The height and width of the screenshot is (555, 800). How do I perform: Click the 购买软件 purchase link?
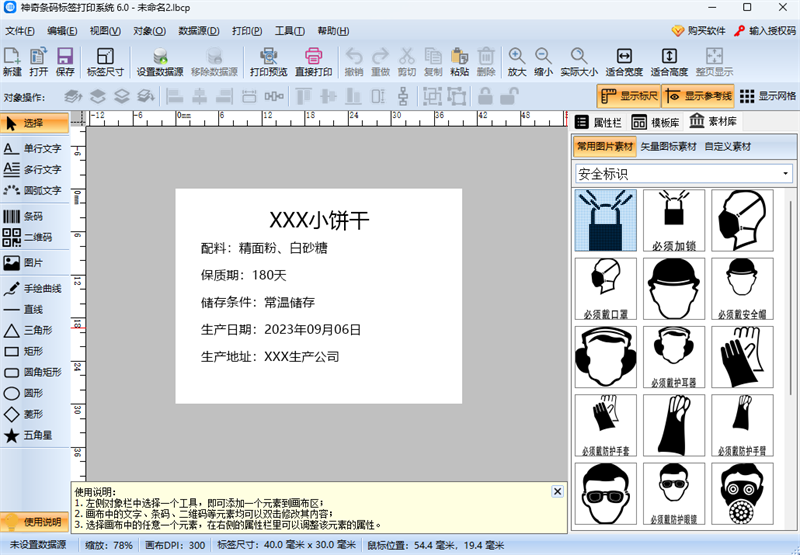coord(698,31)
